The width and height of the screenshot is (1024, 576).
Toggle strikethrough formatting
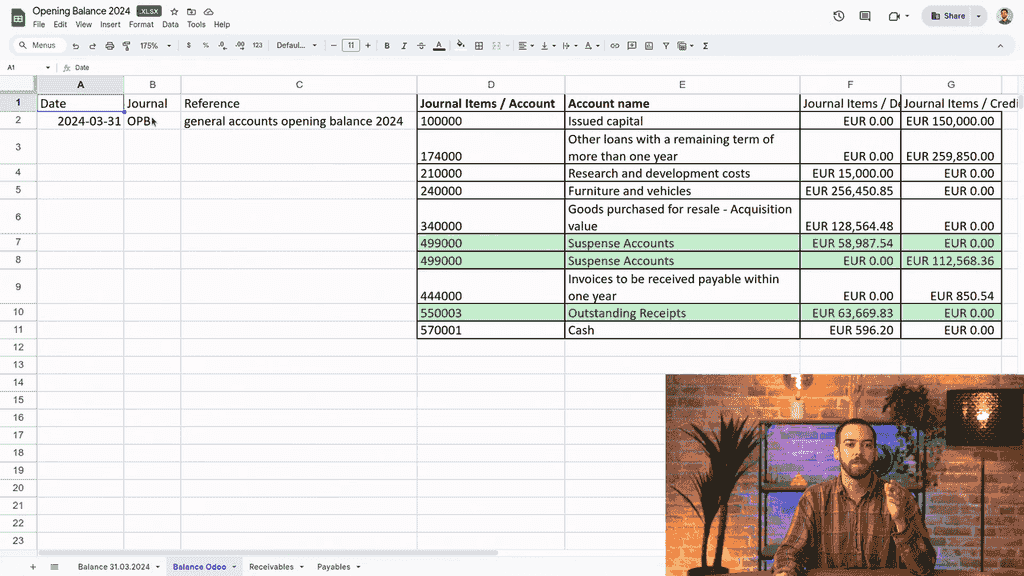[421, 46]
